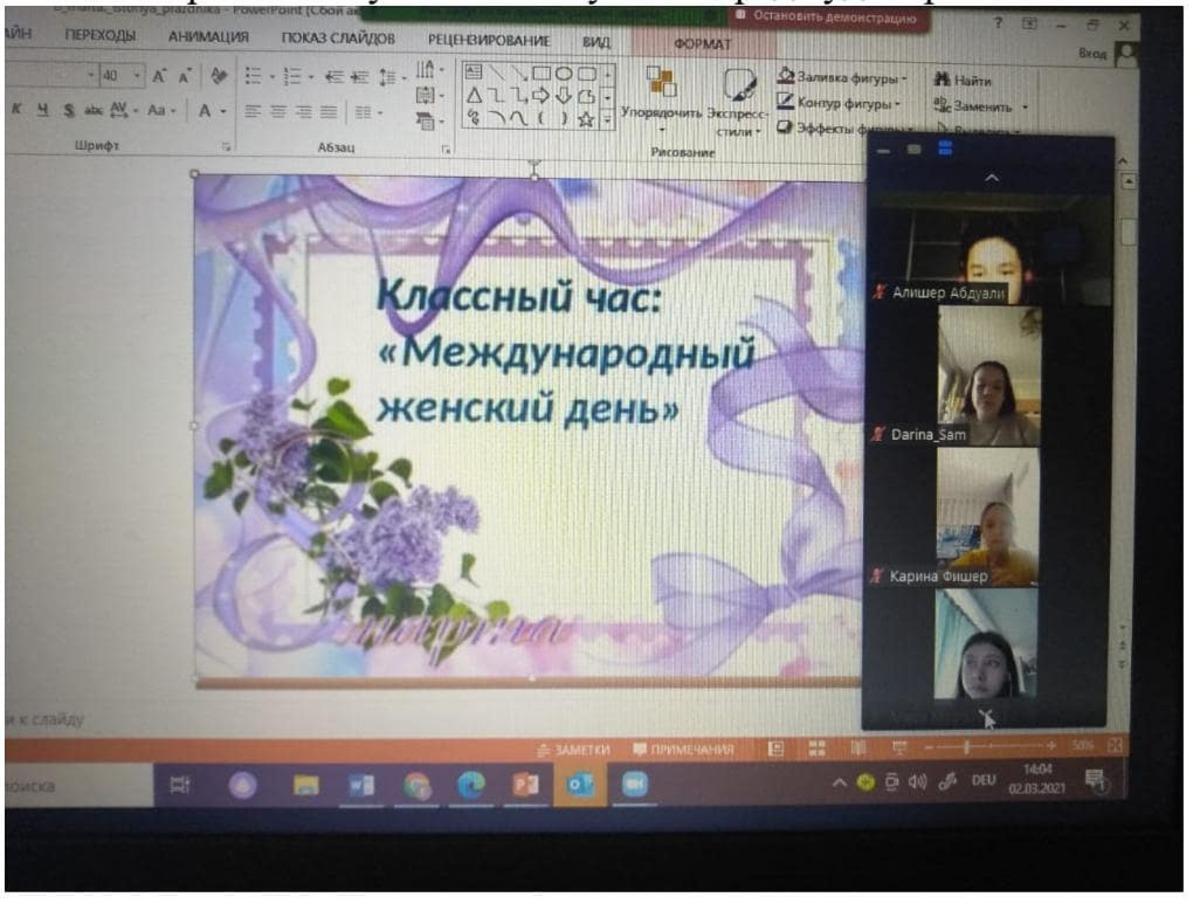
Task: Click the zoom slider in status bar
Action: pyautogui.click(x=966, y=747)
